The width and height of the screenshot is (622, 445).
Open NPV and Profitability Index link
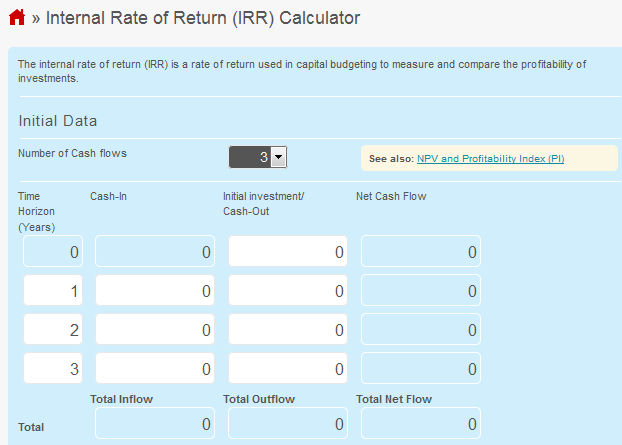click(x=490, y=159)
